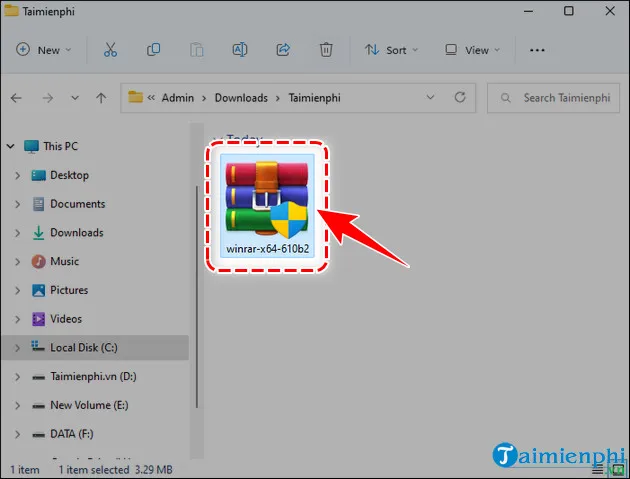The width and height of the screenshot is (630, 479).
Task: Click the Rename icon in toolbar
Action: (x=240, y=50)
